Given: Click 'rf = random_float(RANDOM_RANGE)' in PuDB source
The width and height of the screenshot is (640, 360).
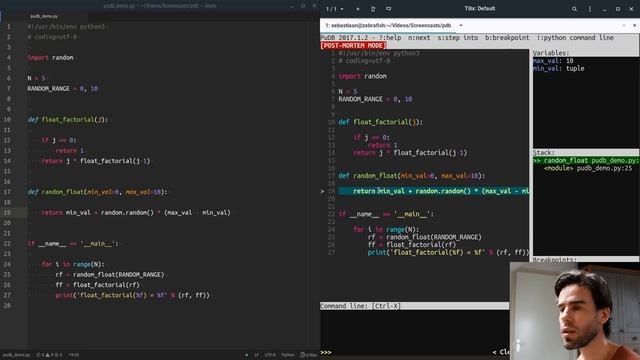Looking at the screenshot, I should tap(424, 237).
